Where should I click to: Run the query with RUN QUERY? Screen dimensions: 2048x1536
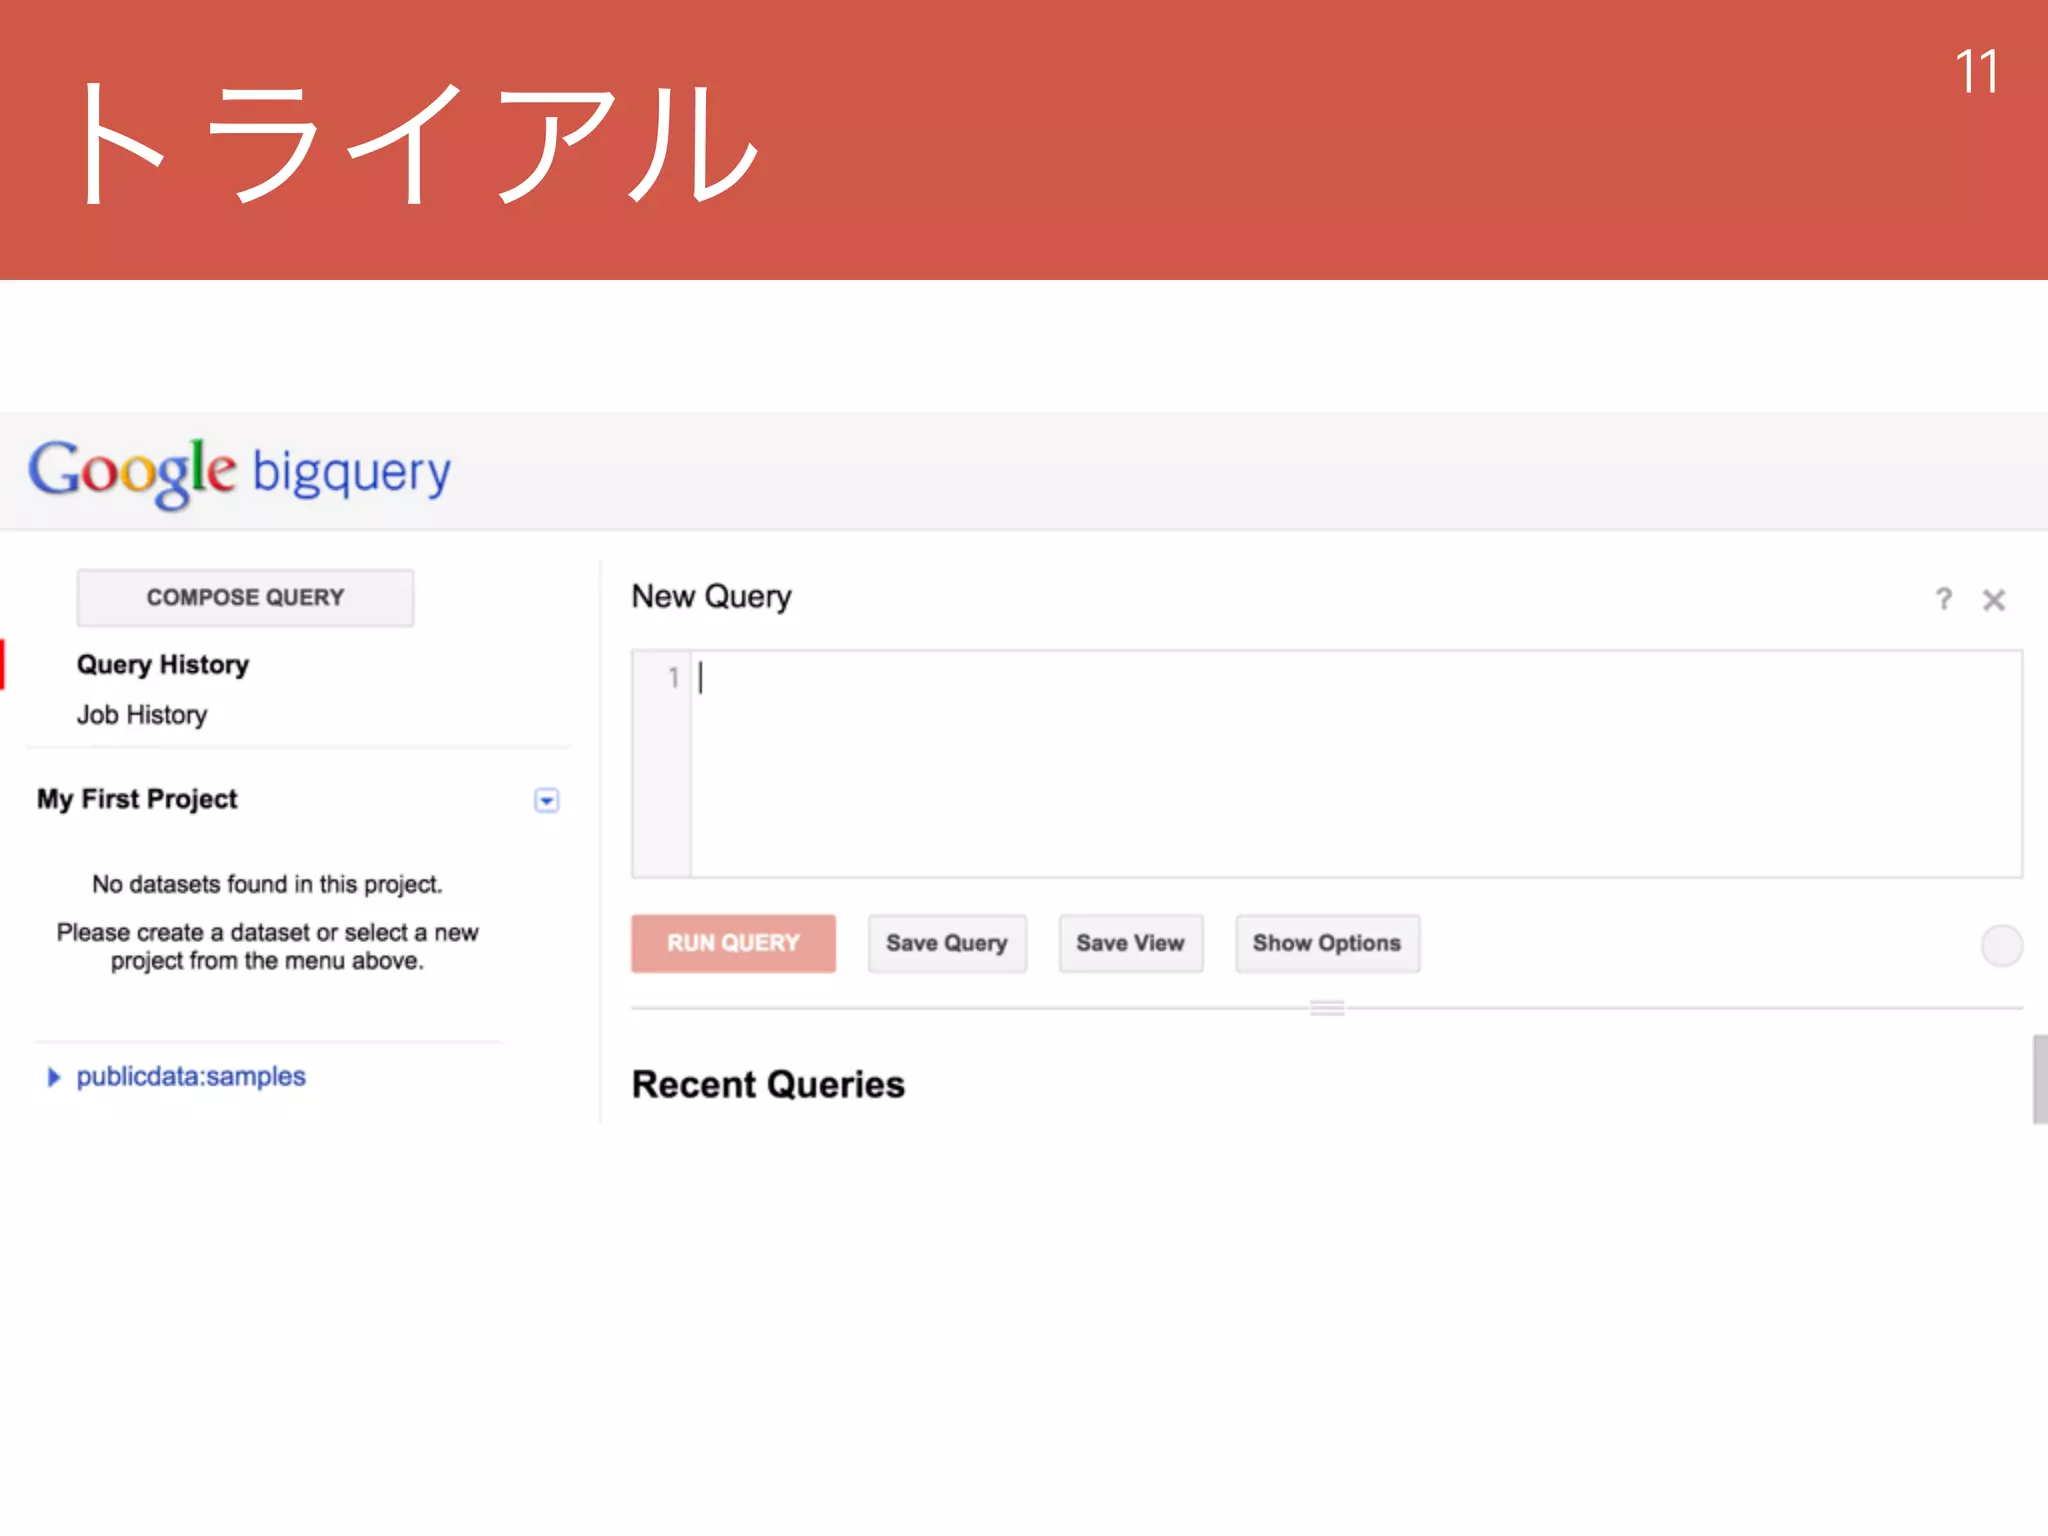[x=733, y=943]
